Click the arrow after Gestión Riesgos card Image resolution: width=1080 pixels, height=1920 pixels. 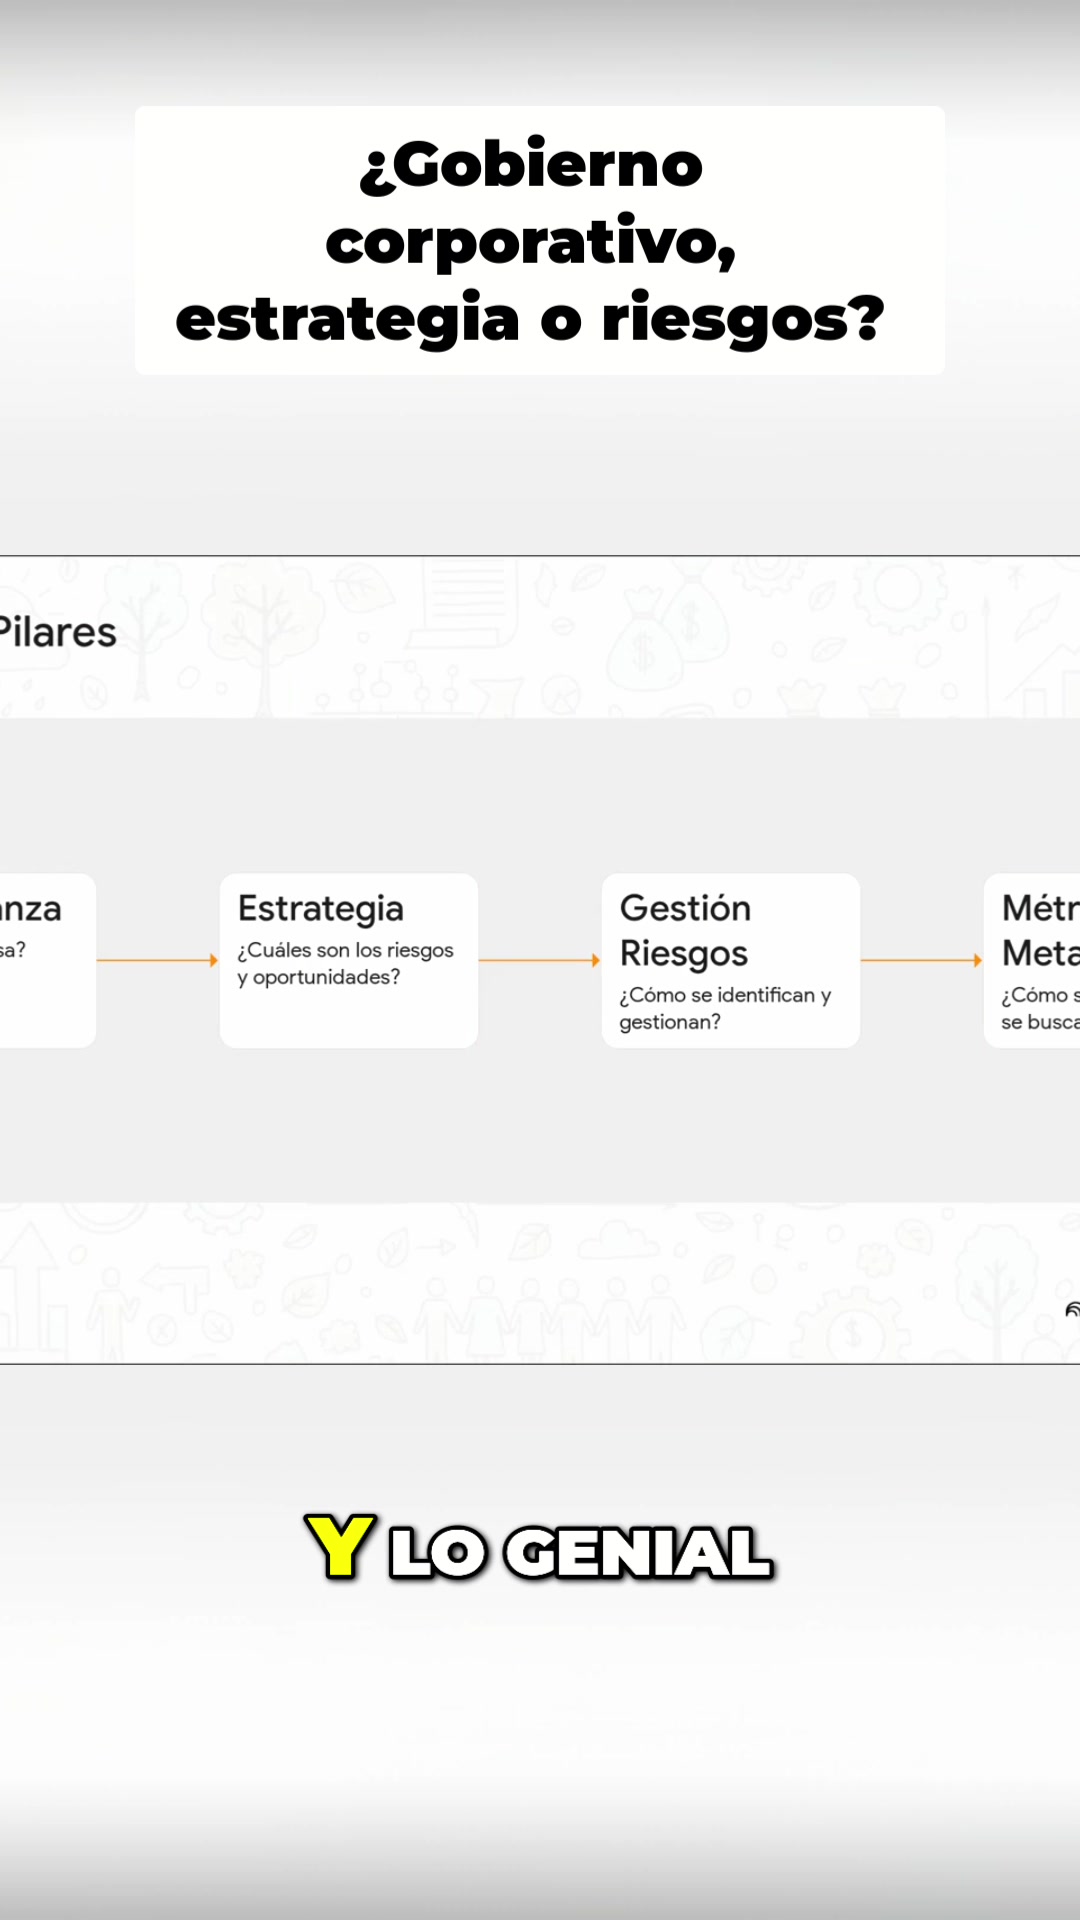click(922, 960)
